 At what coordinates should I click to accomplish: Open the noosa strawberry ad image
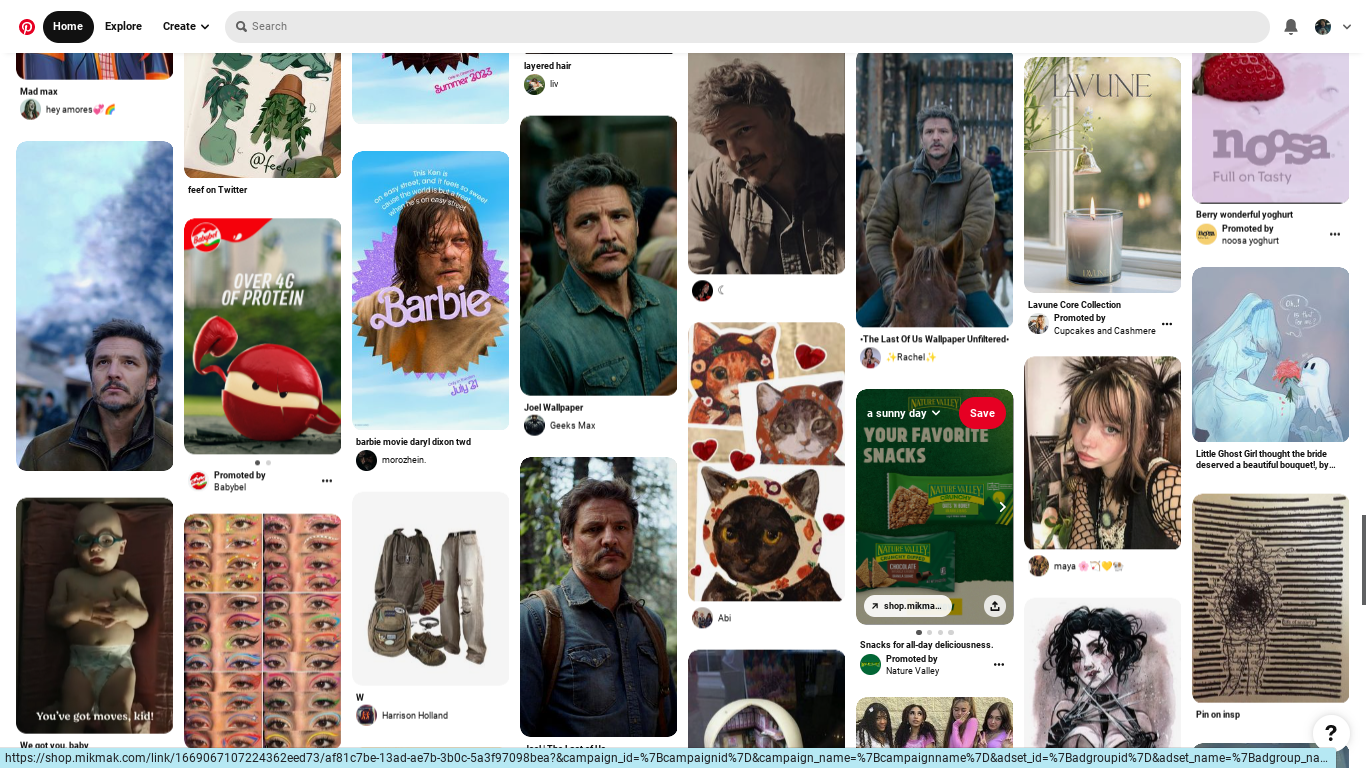pos(1270,128)
